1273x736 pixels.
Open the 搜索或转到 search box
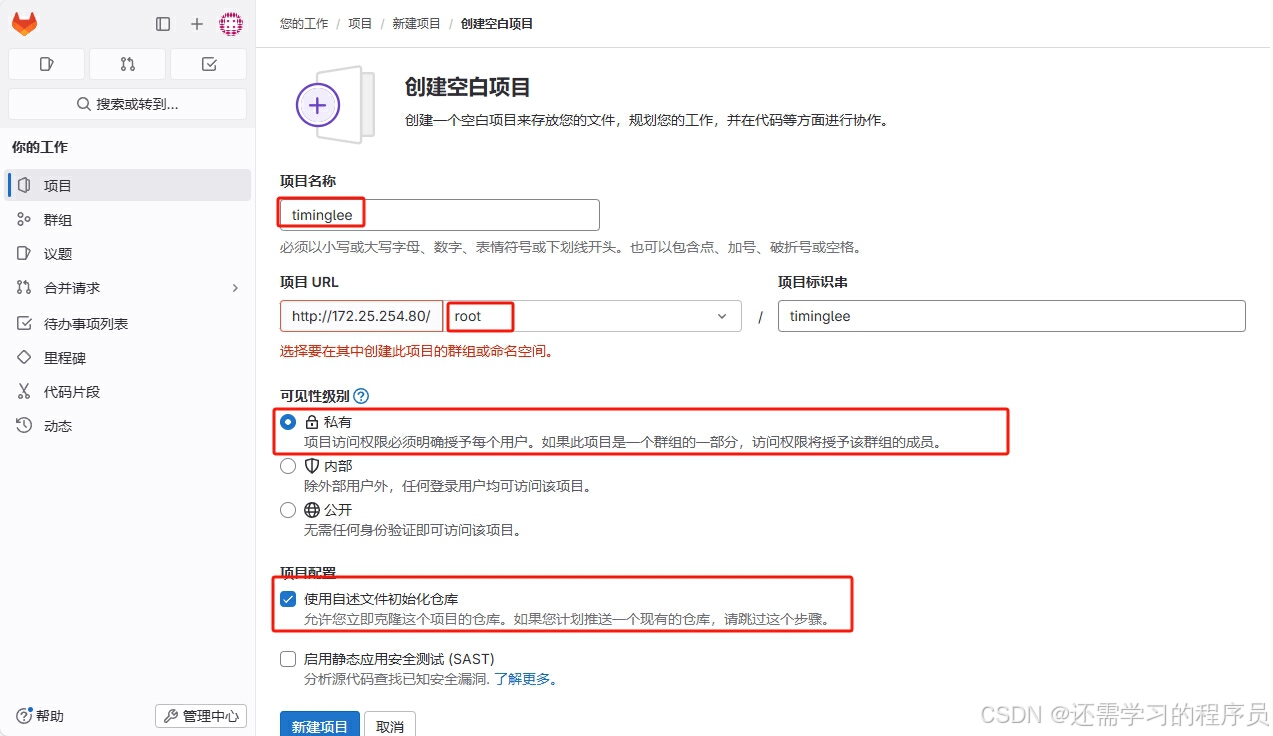(x=127, y=104)
